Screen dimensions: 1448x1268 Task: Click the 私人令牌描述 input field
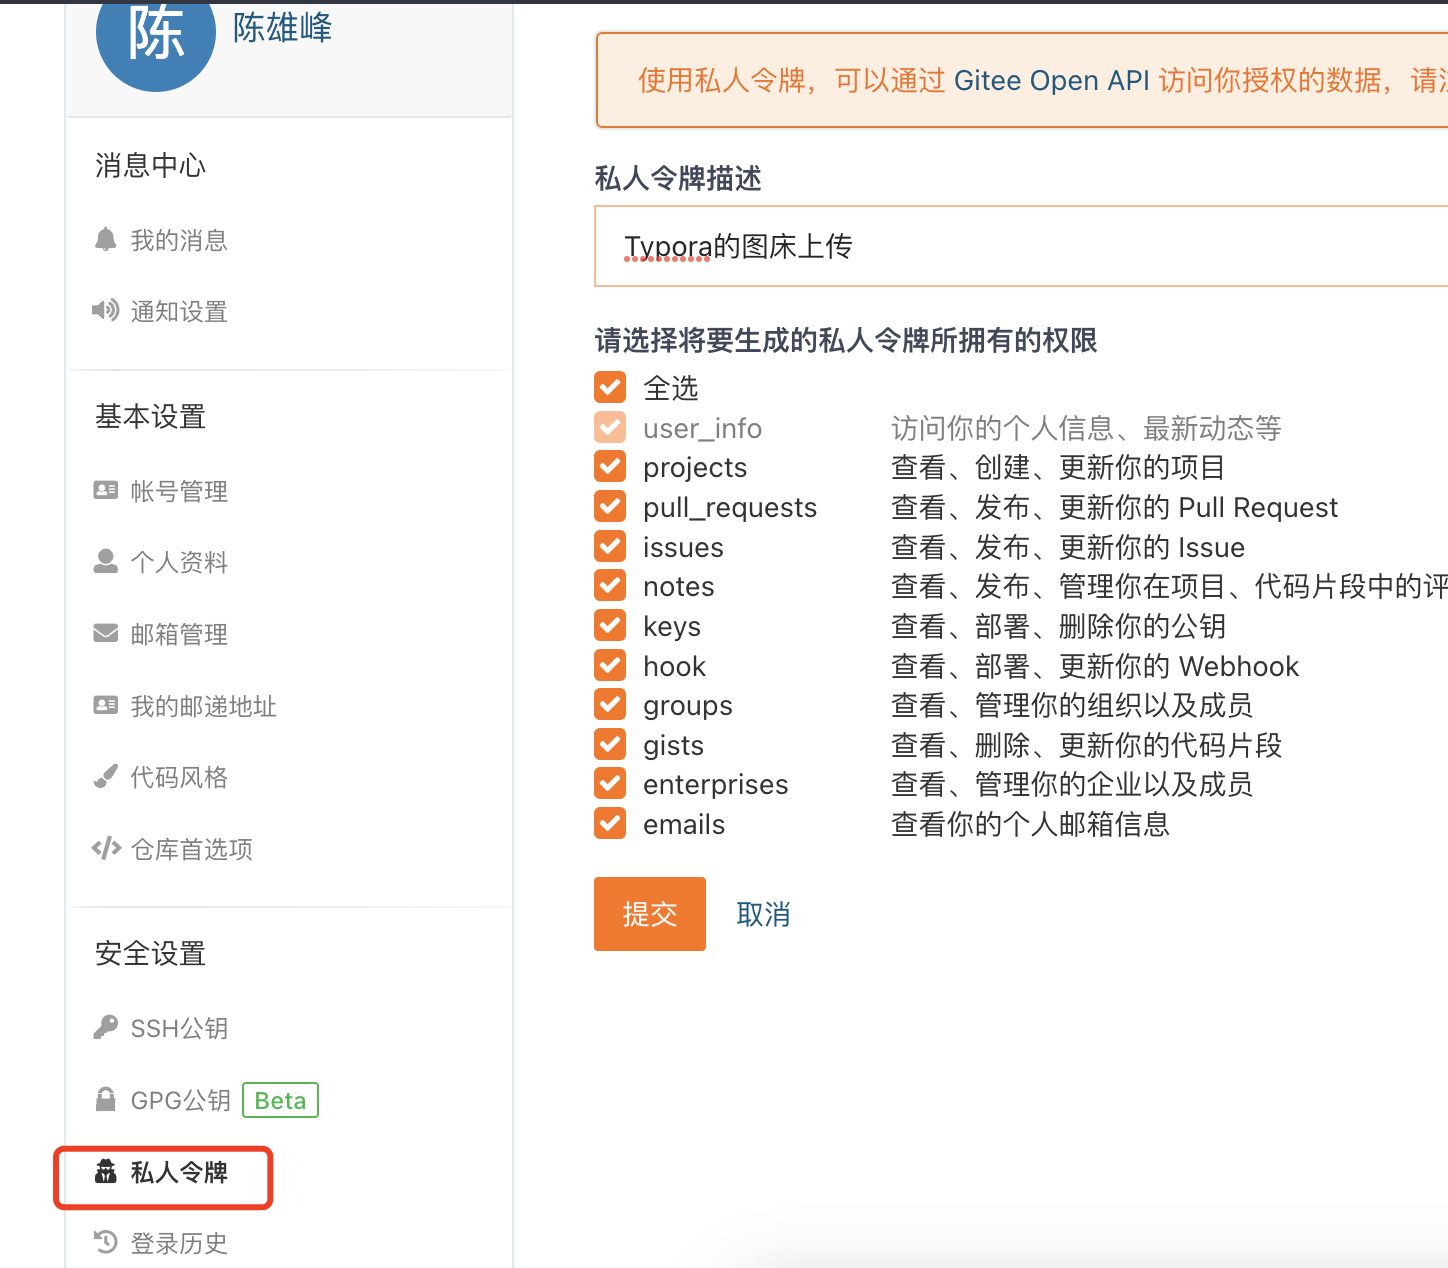1021,246
